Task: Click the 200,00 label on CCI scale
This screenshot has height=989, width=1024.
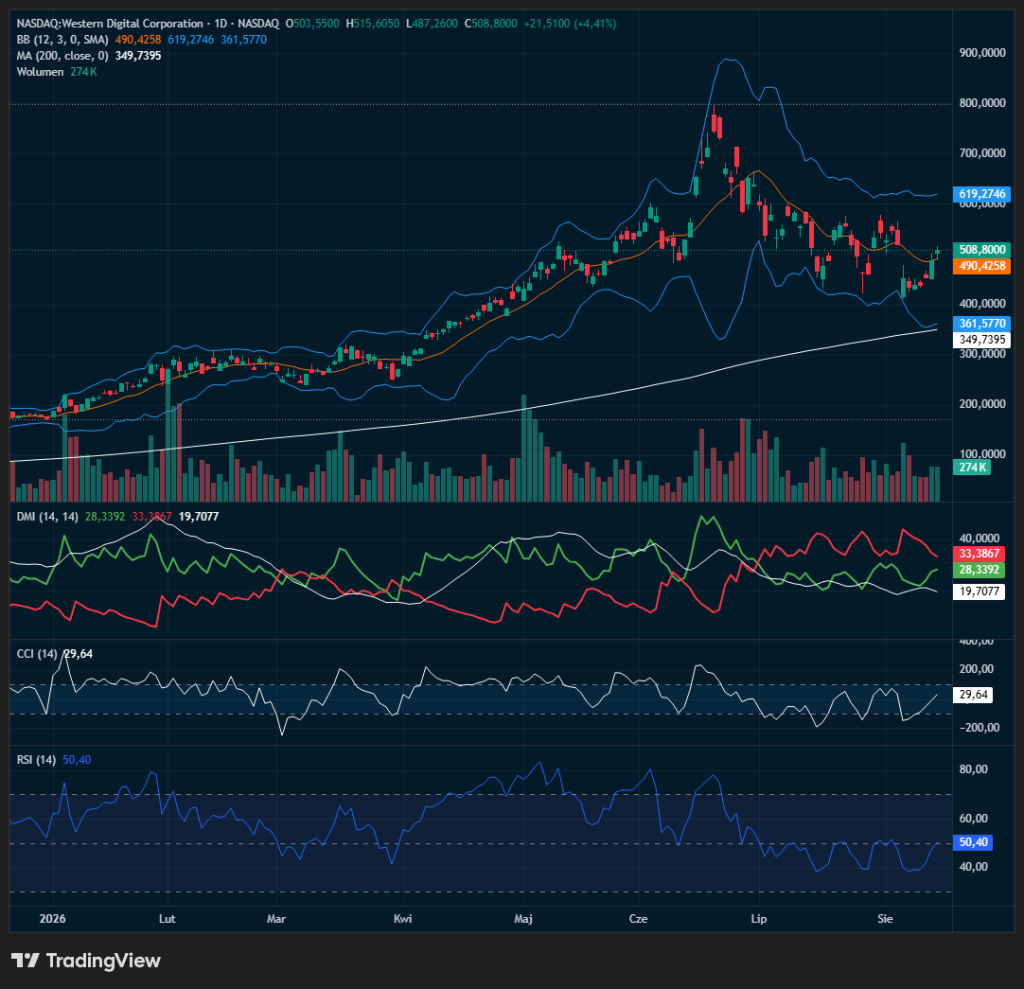Action: 976,668
